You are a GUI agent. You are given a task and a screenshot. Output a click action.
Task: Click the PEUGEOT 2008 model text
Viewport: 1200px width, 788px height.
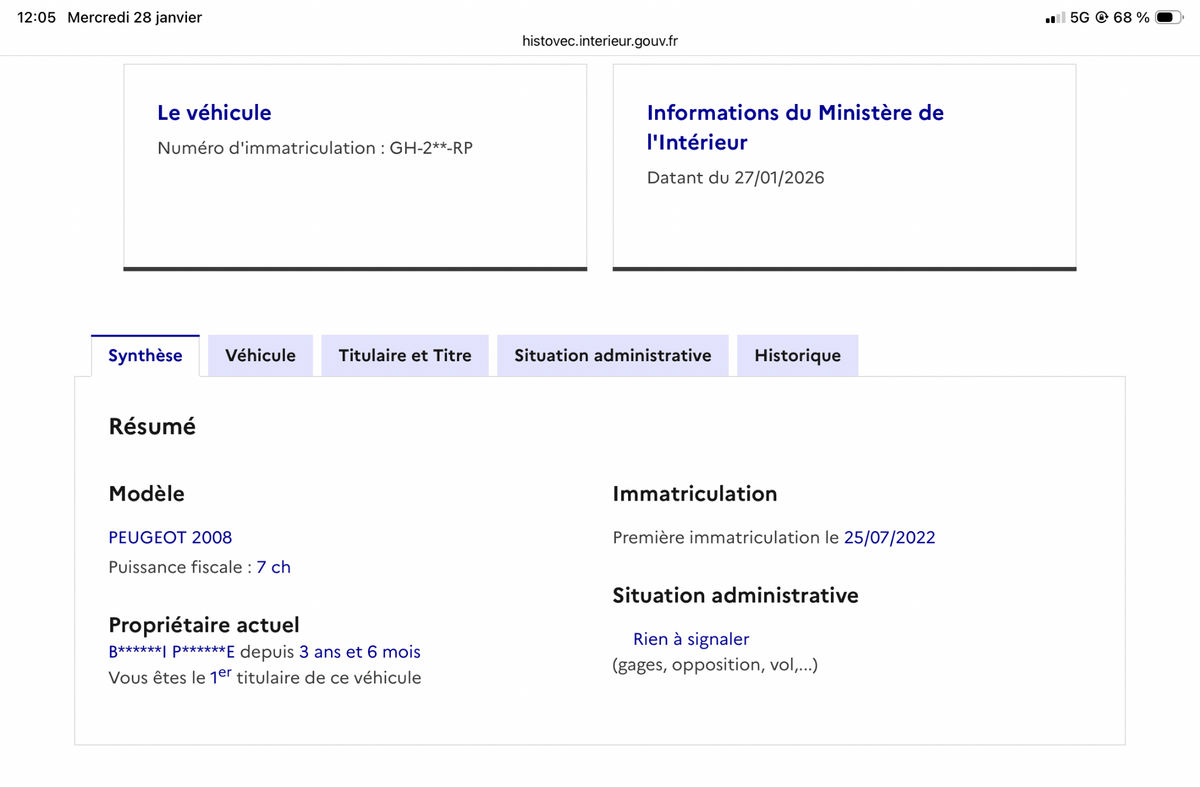(x=170, y=537)
